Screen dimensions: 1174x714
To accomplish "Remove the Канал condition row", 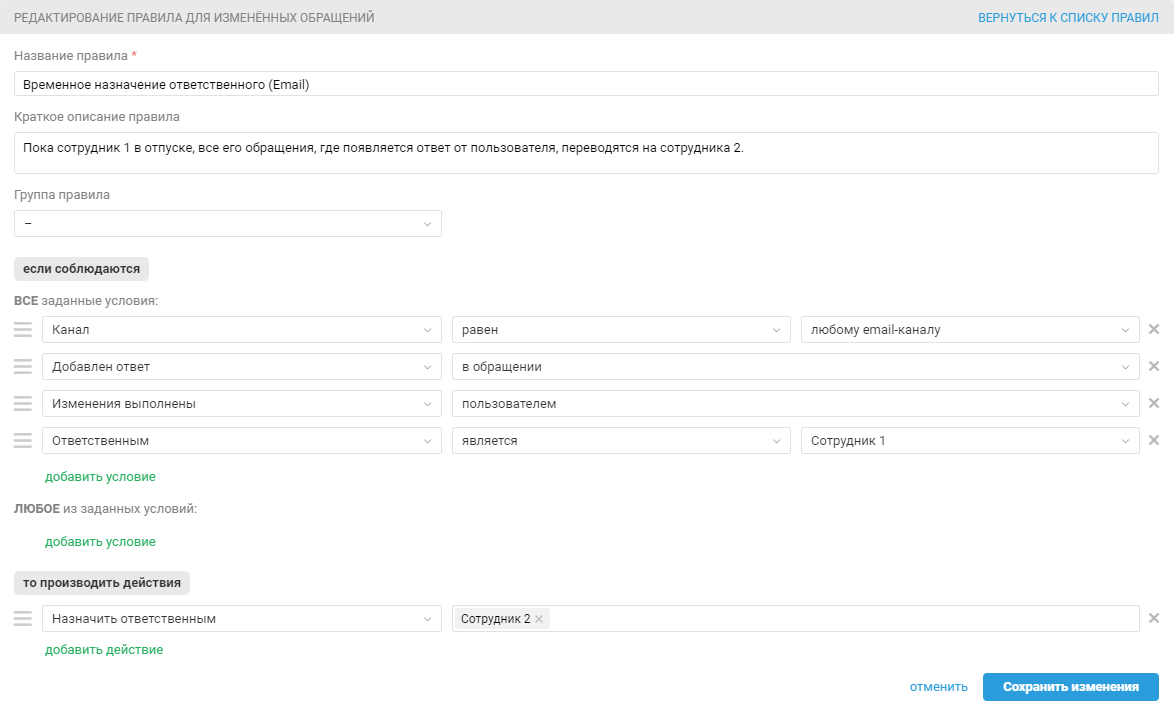I will pyautogui.click(x=1154, y=329).
